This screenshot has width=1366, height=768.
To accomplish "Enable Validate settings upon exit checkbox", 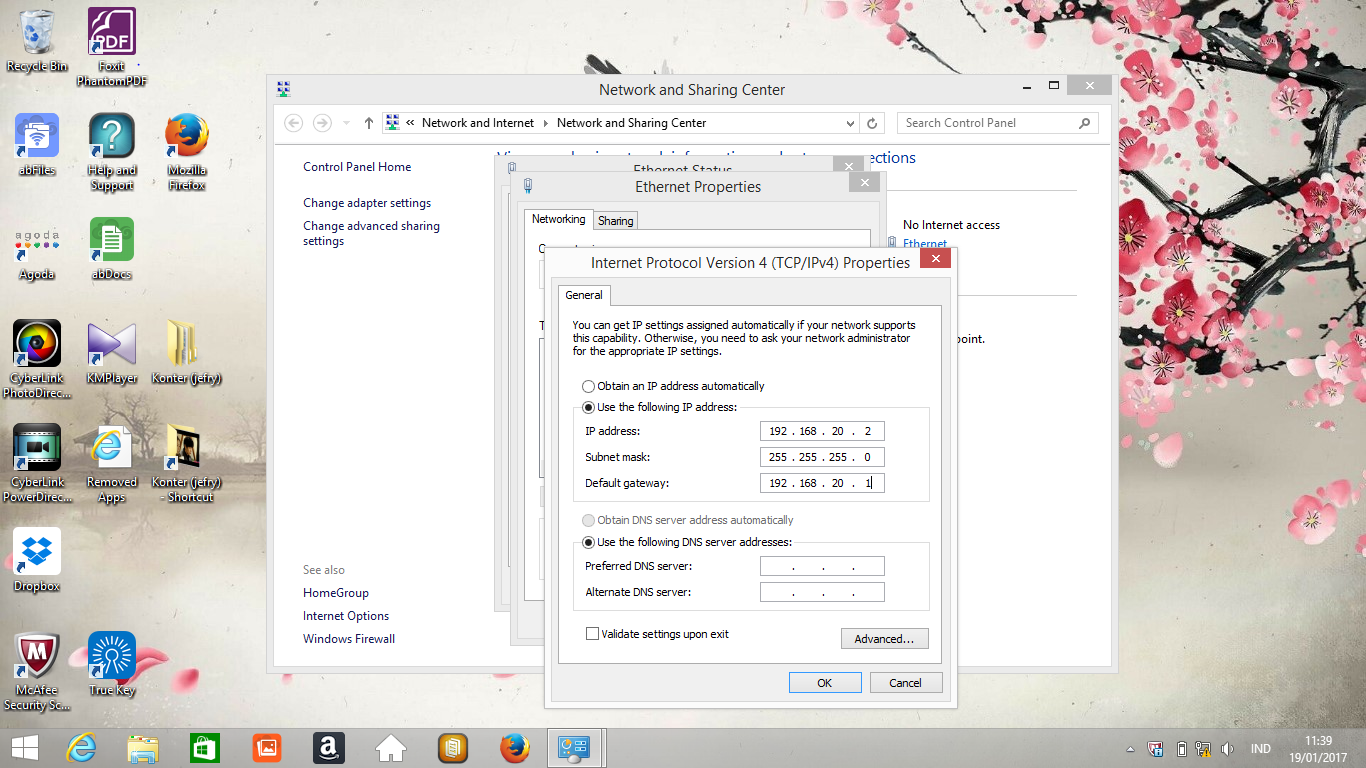I will 592,634.
